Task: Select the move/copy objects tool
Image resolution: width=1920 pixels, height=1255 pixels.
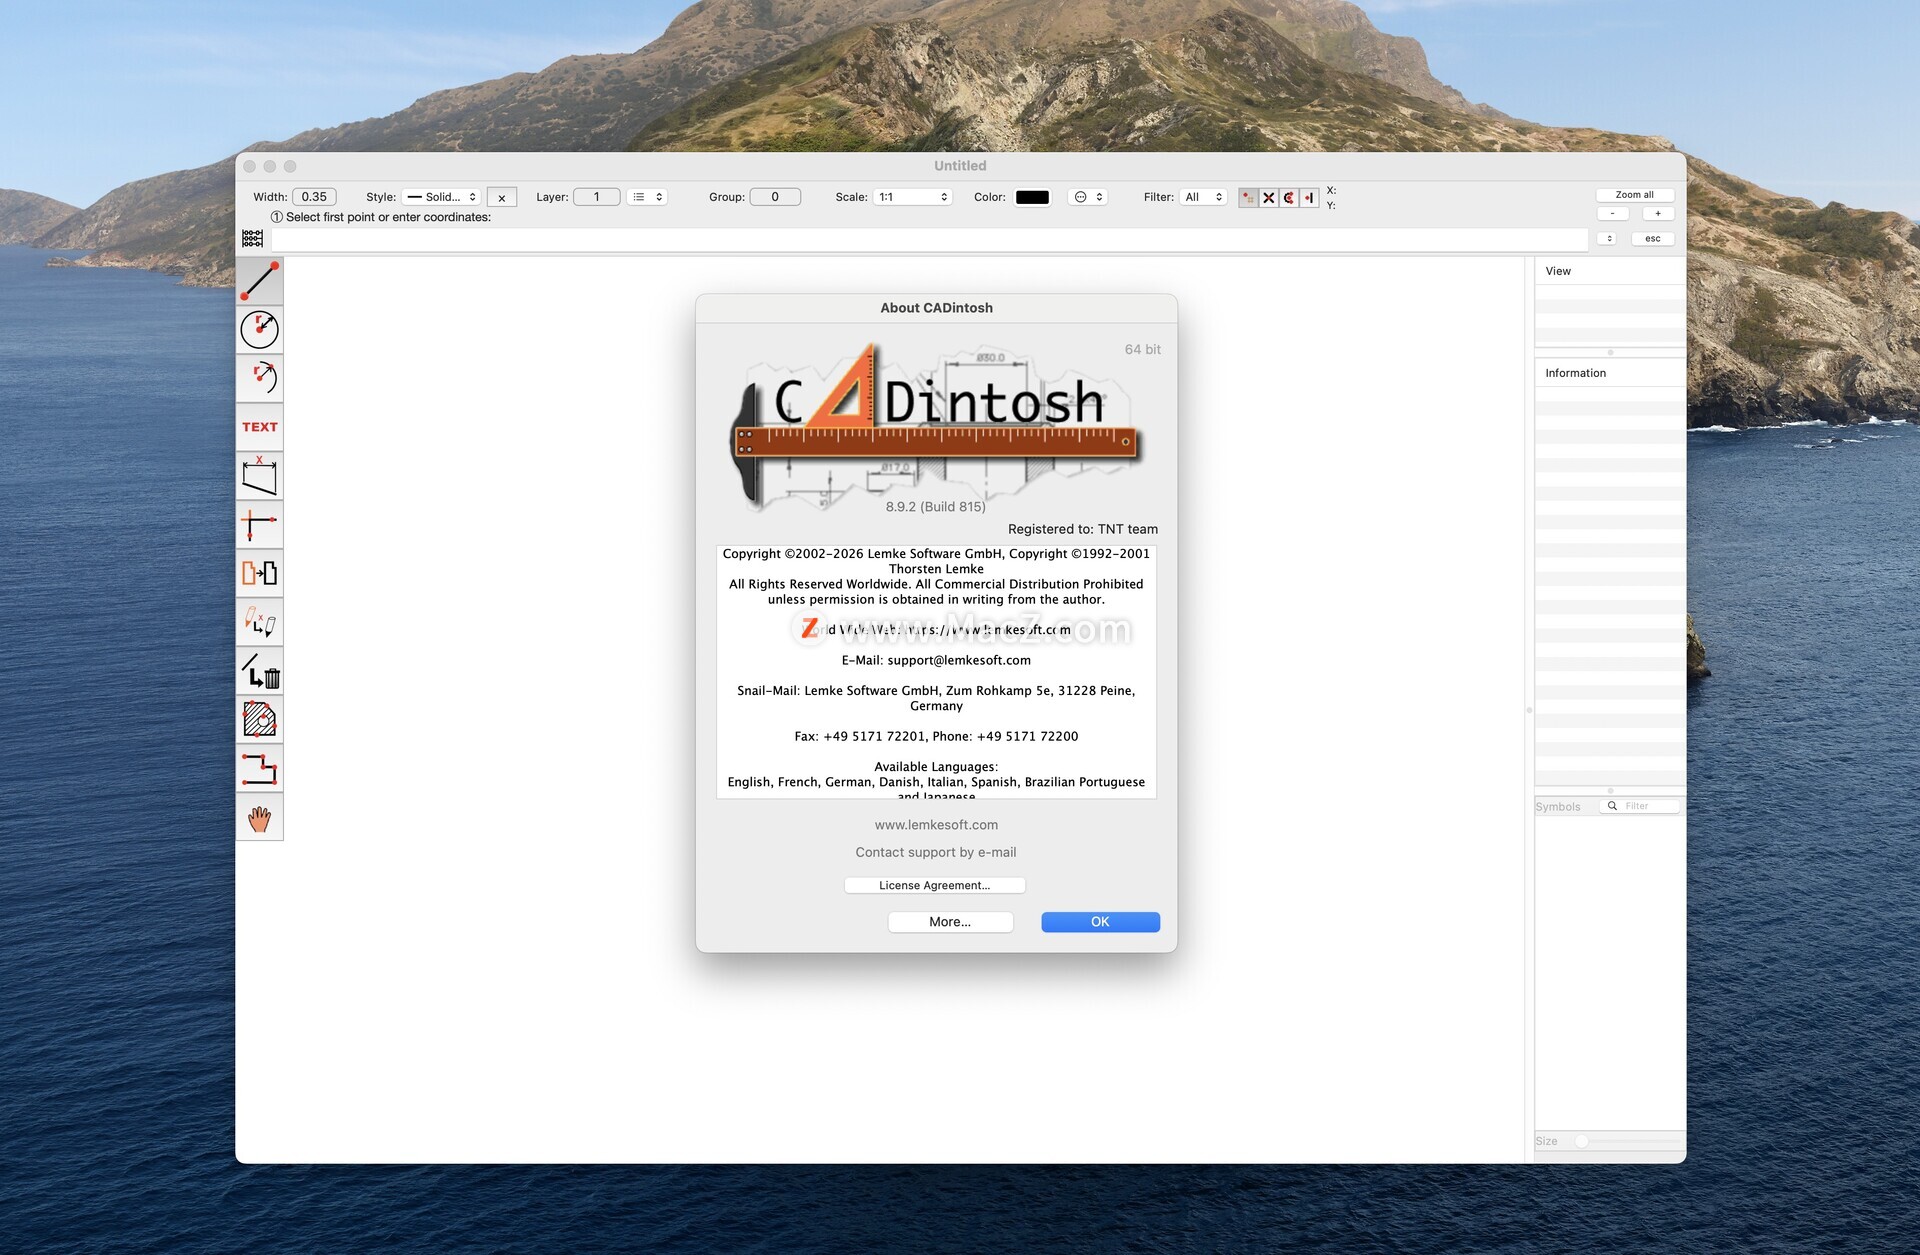Action: [260, 573]
